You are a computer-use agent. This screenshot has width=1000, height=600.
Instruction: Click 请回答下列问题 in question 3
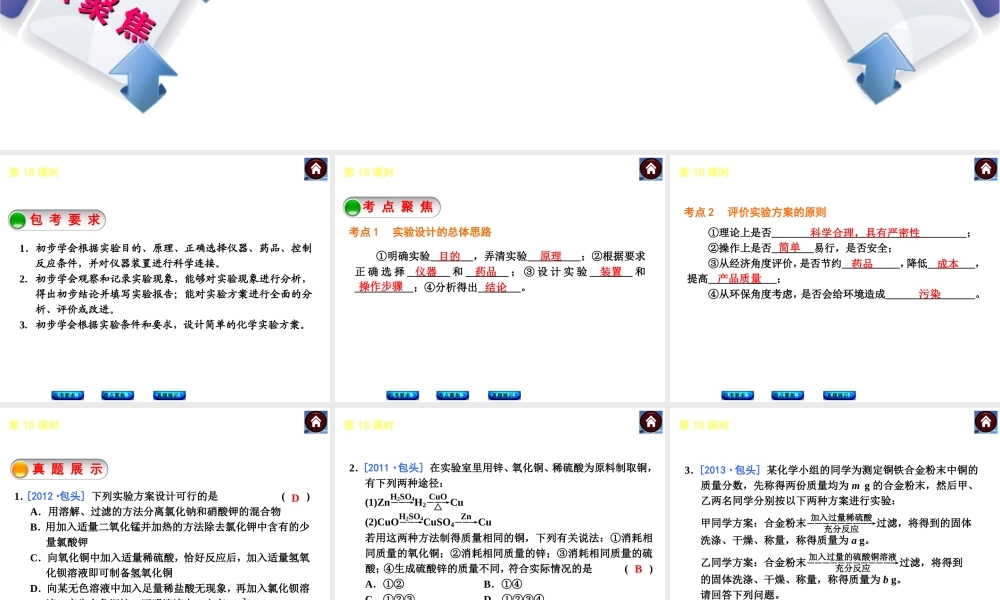(740, 594)
